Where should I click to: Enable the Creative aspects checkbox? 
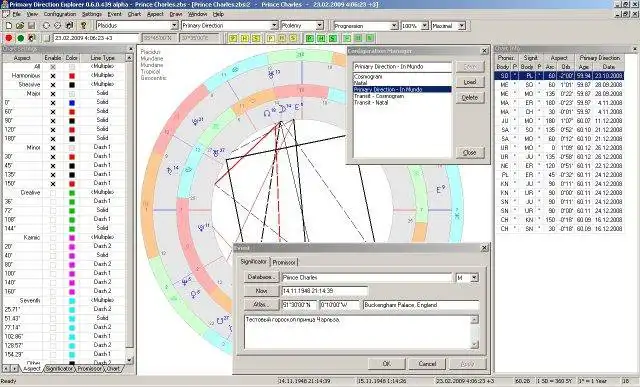53,192
